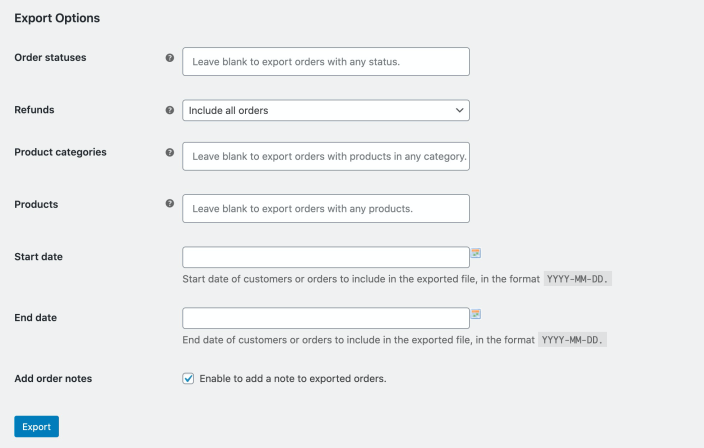Uncheck the Add order notes checkbox

188,379
